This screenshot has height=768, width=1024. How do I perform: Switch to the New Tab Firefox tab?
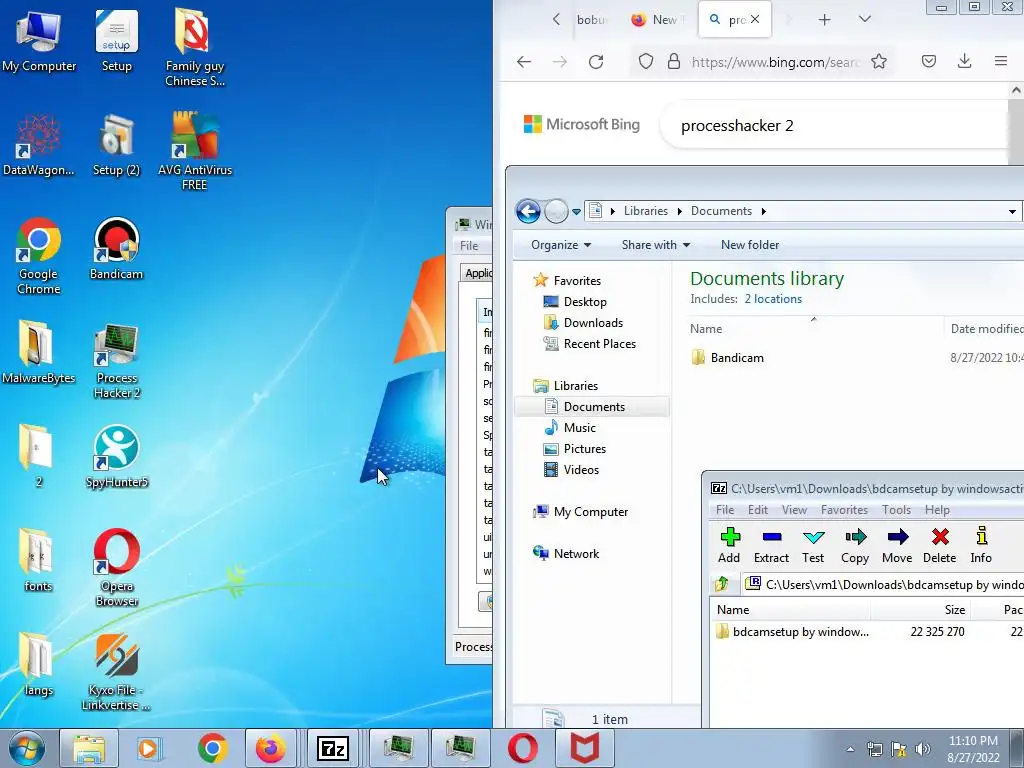coord(657,20)
